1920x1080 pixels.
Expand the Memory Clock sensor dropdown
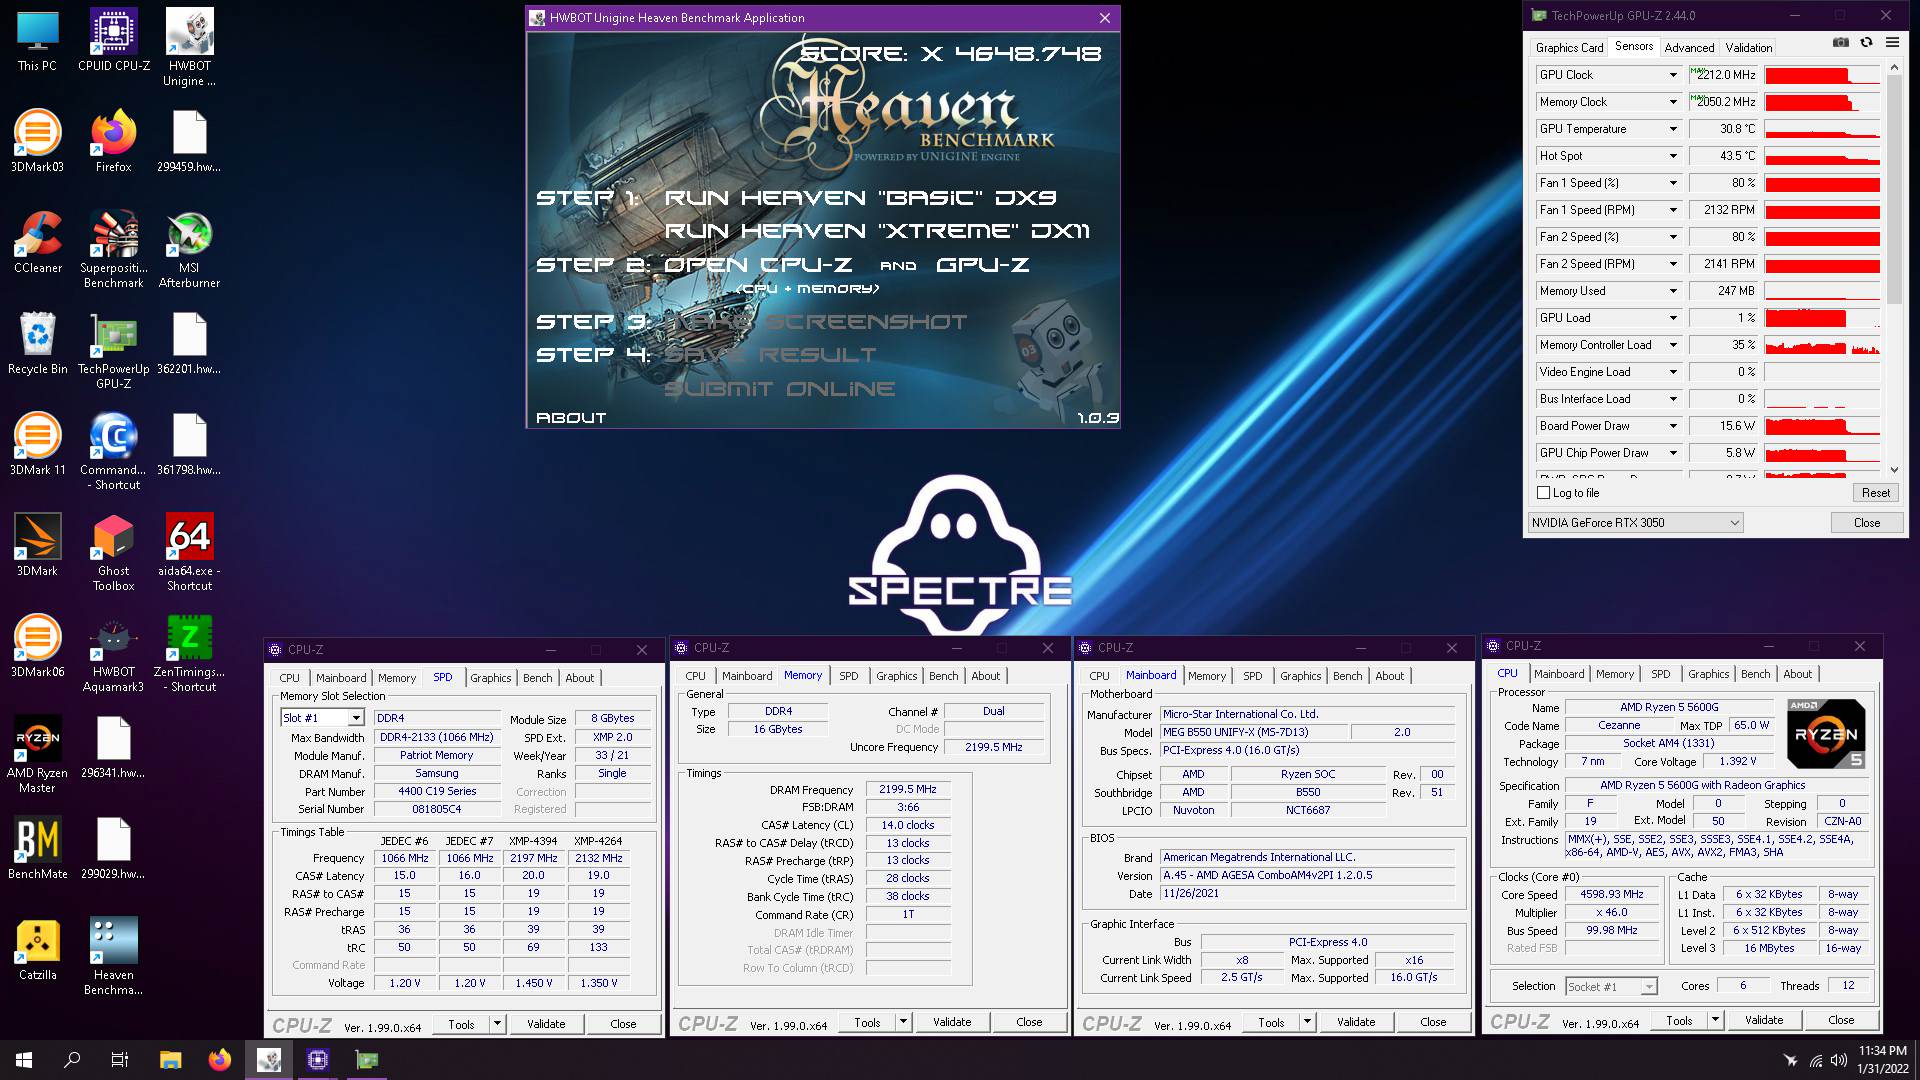point(1672,102)
